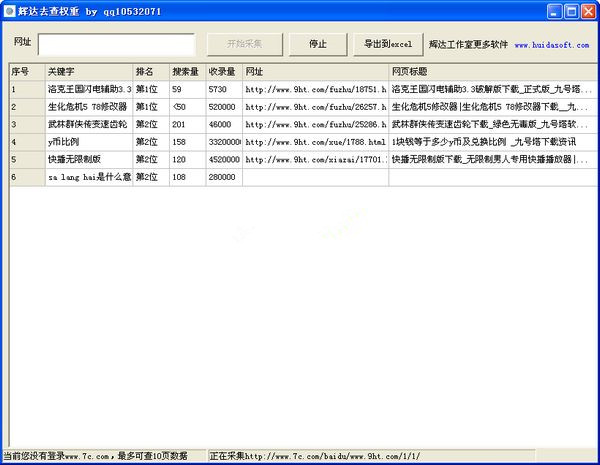Click the URL ending fuzhu/26257
This screenshot has height=465, width=600.
(316, 107)
